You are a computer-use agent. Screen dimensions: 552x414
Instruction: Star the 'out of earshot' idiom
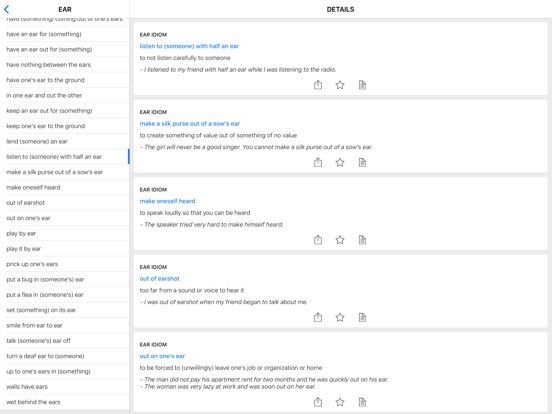click(x=340, y=317)
